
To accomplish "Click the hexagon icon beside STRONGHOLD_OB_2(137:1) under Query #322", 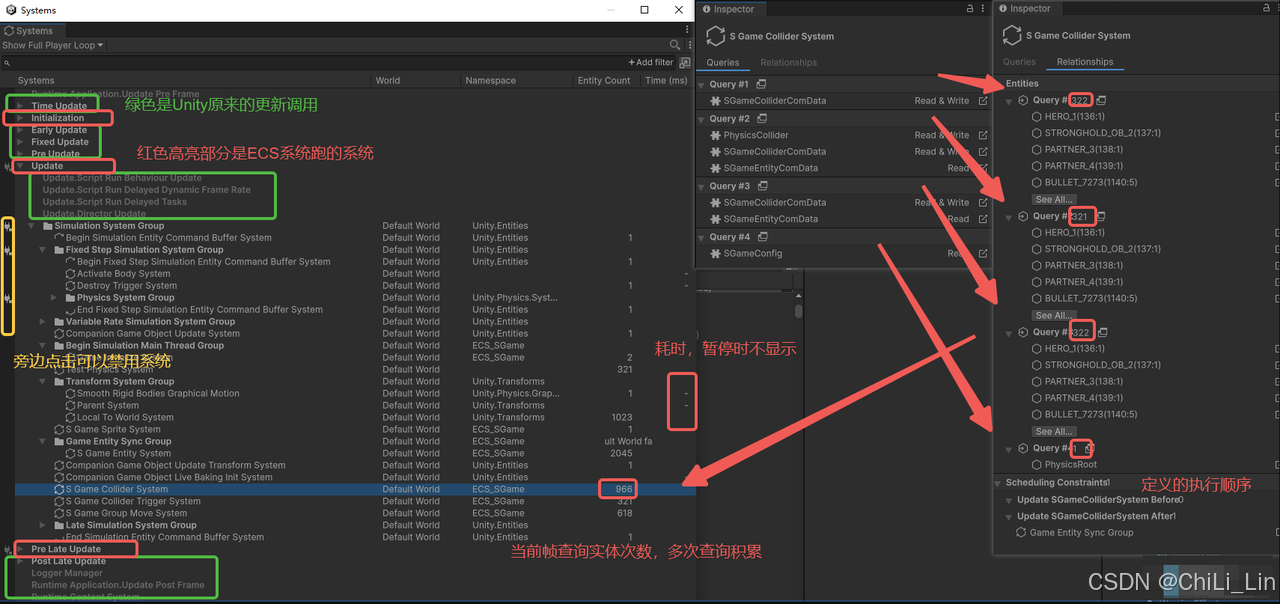I will coord(1037,133).
